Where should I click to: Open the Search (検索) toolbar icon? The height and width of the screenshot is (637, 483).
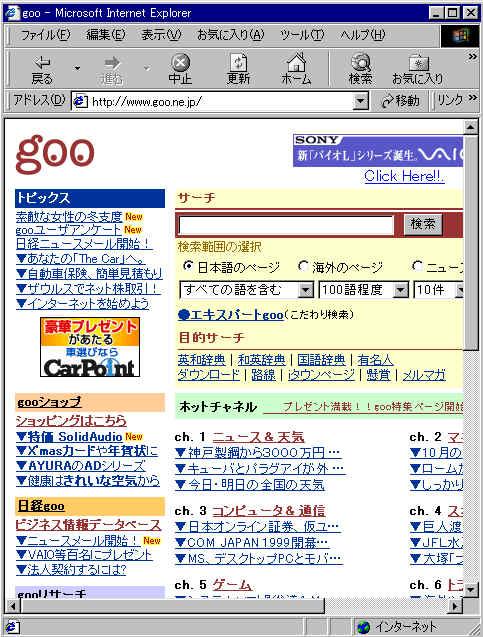(x=360, y=62)
